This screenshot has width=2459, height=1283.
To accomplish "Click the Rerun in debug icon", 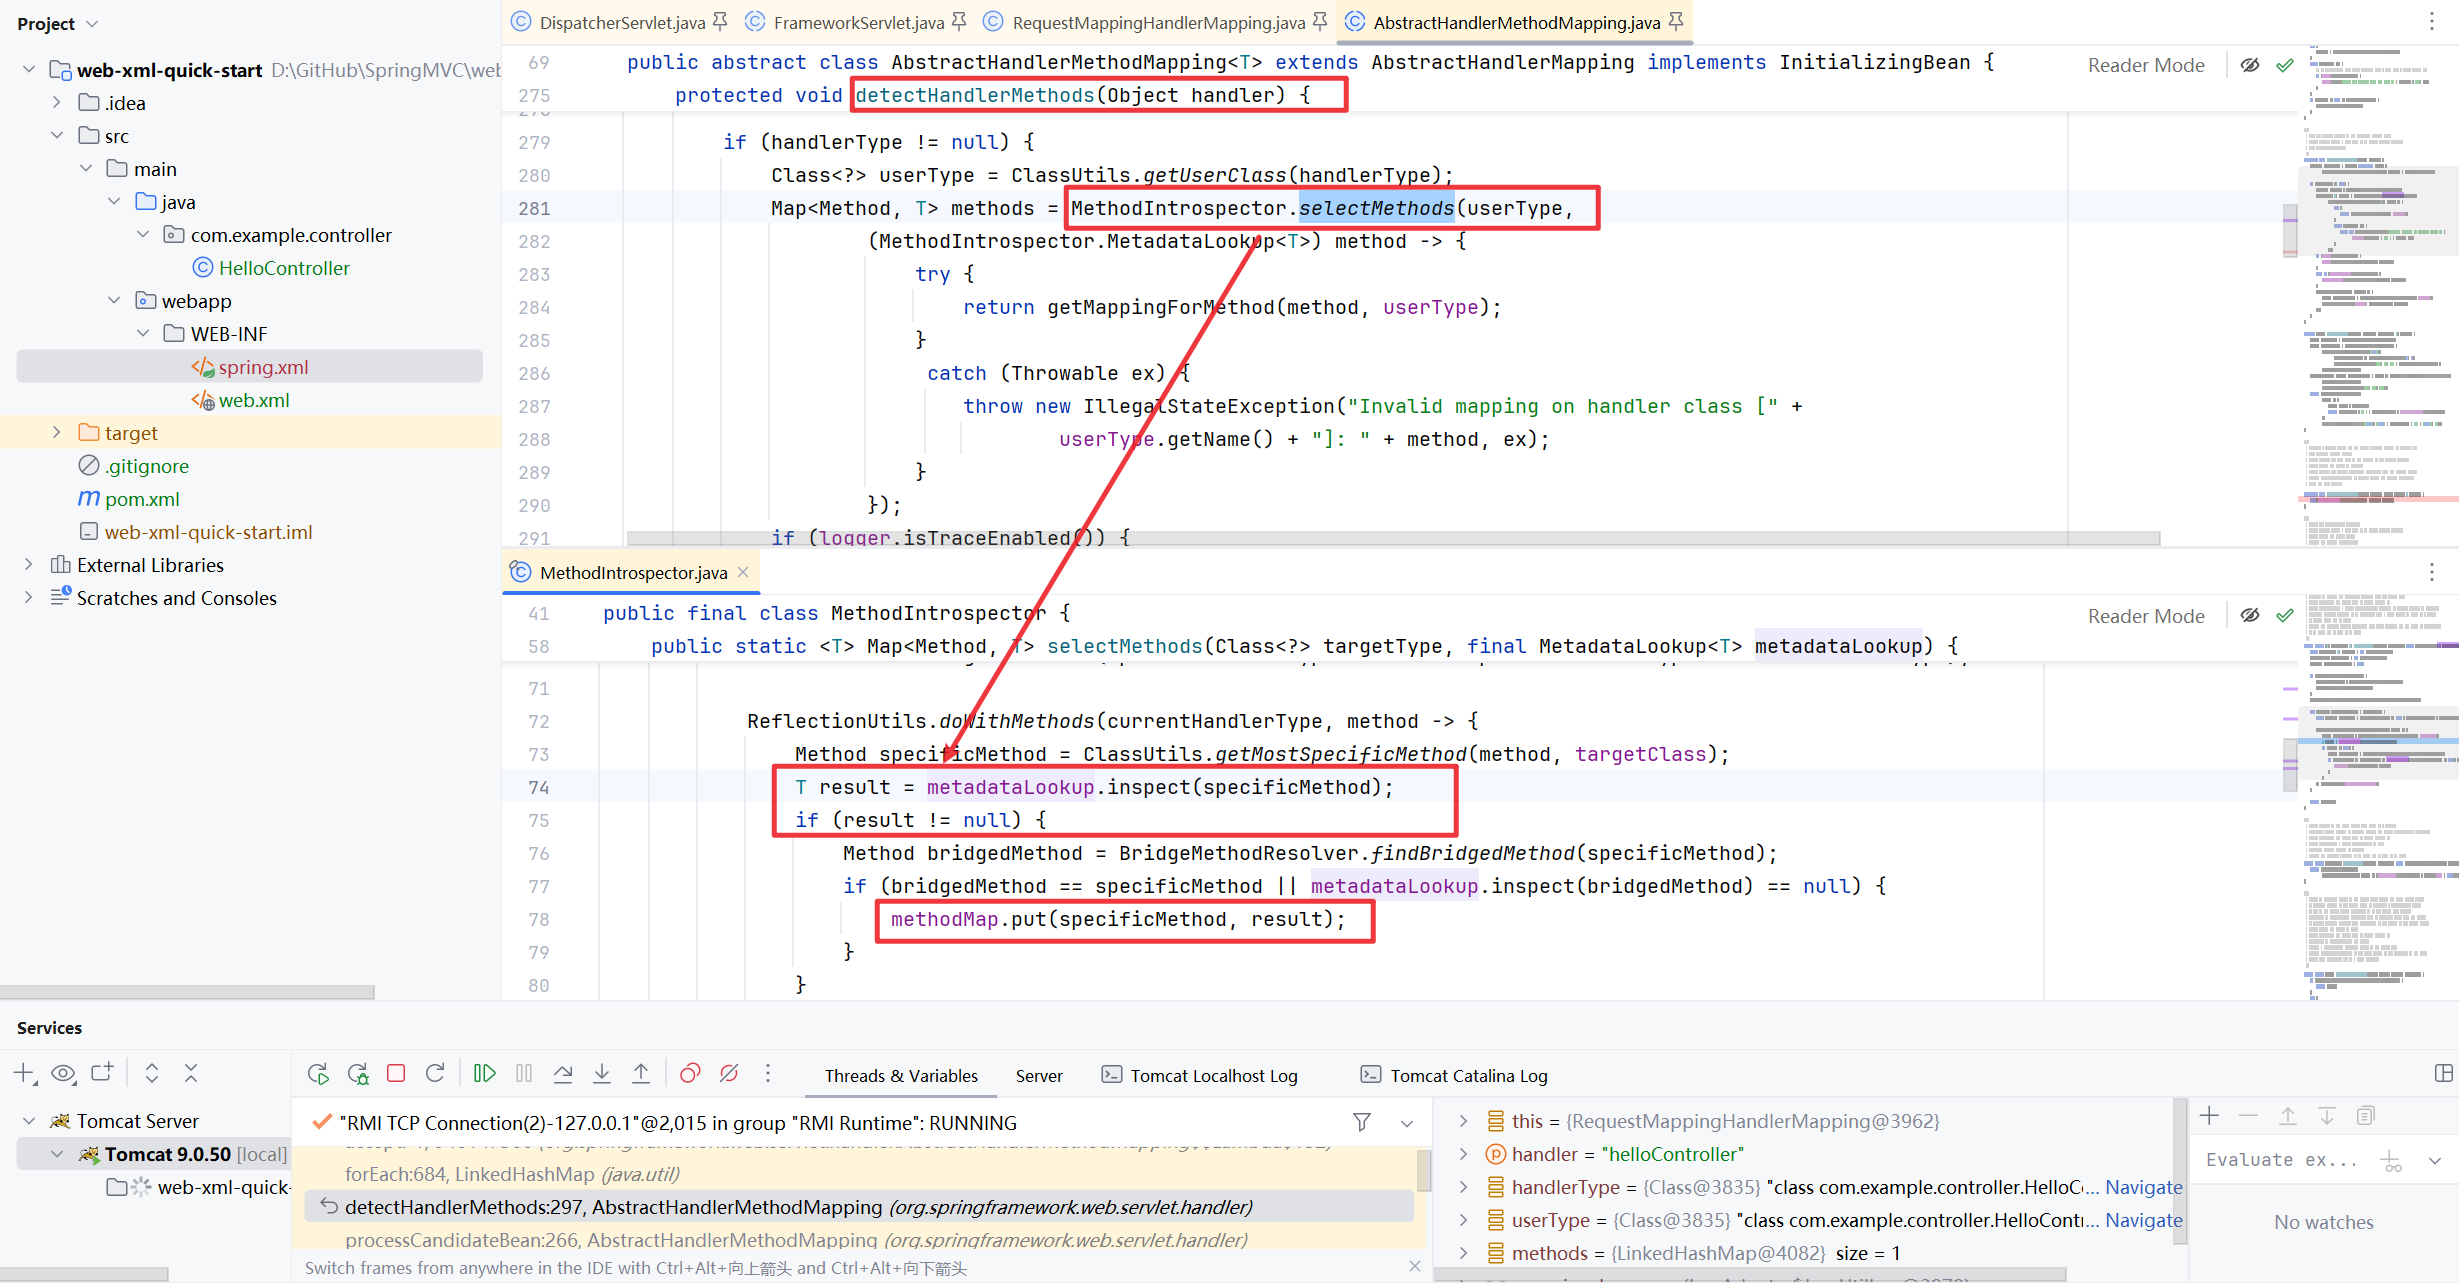I will tap(358, 1073).
